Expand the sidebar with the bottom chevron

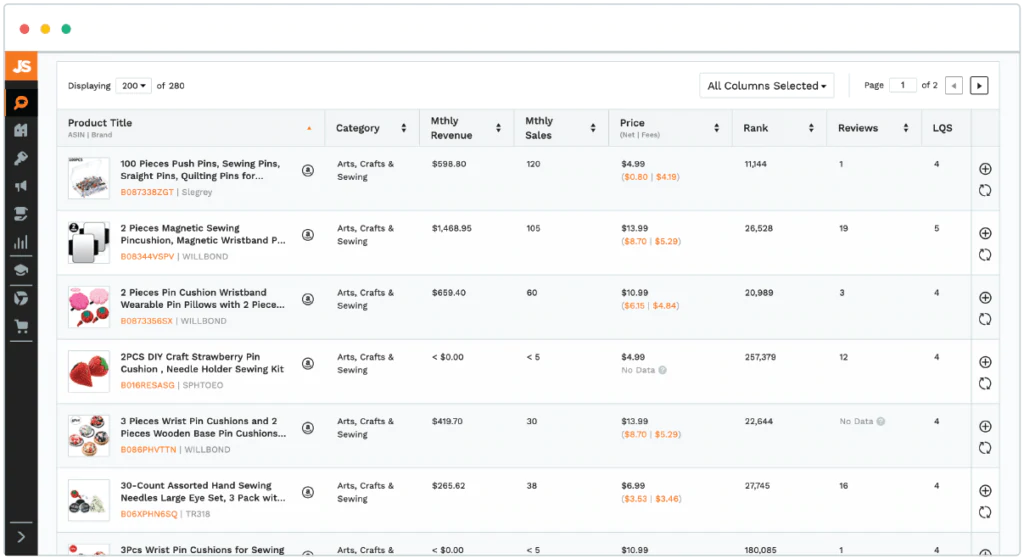click(x=20, y=537)
